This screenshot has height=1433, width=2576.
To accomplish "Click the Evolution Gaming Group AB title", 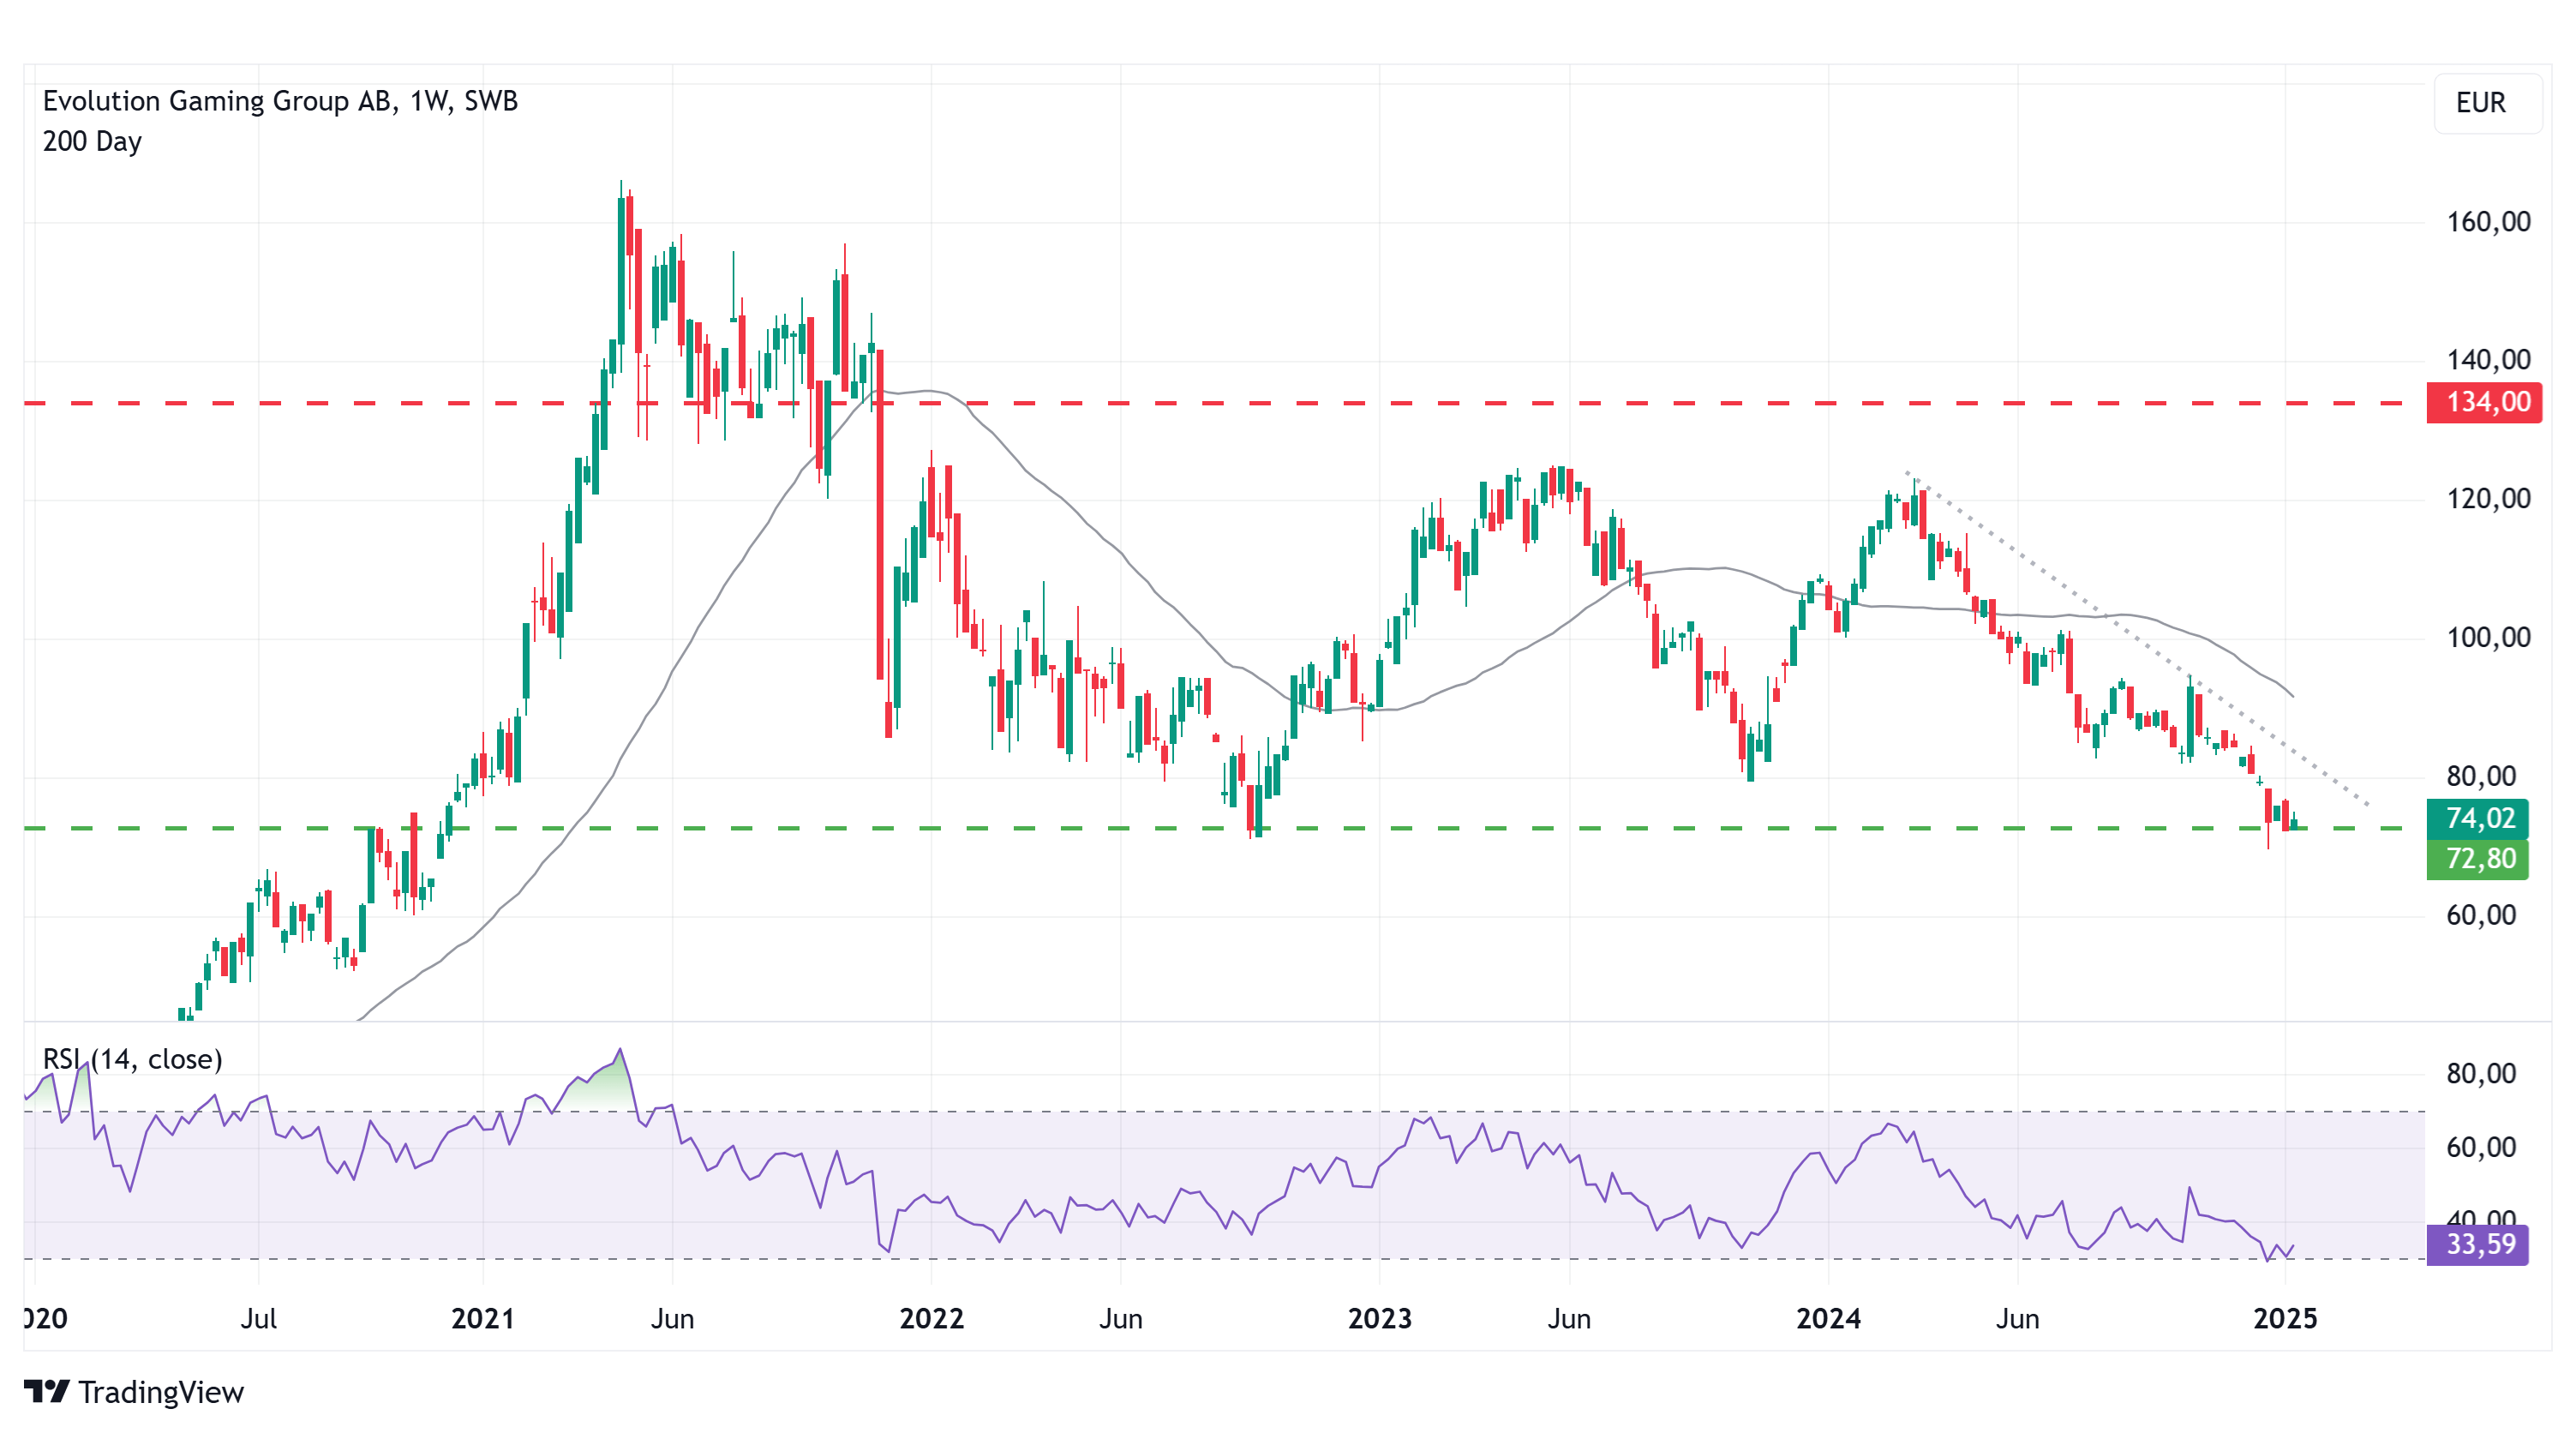I will (x=280, y=101).
